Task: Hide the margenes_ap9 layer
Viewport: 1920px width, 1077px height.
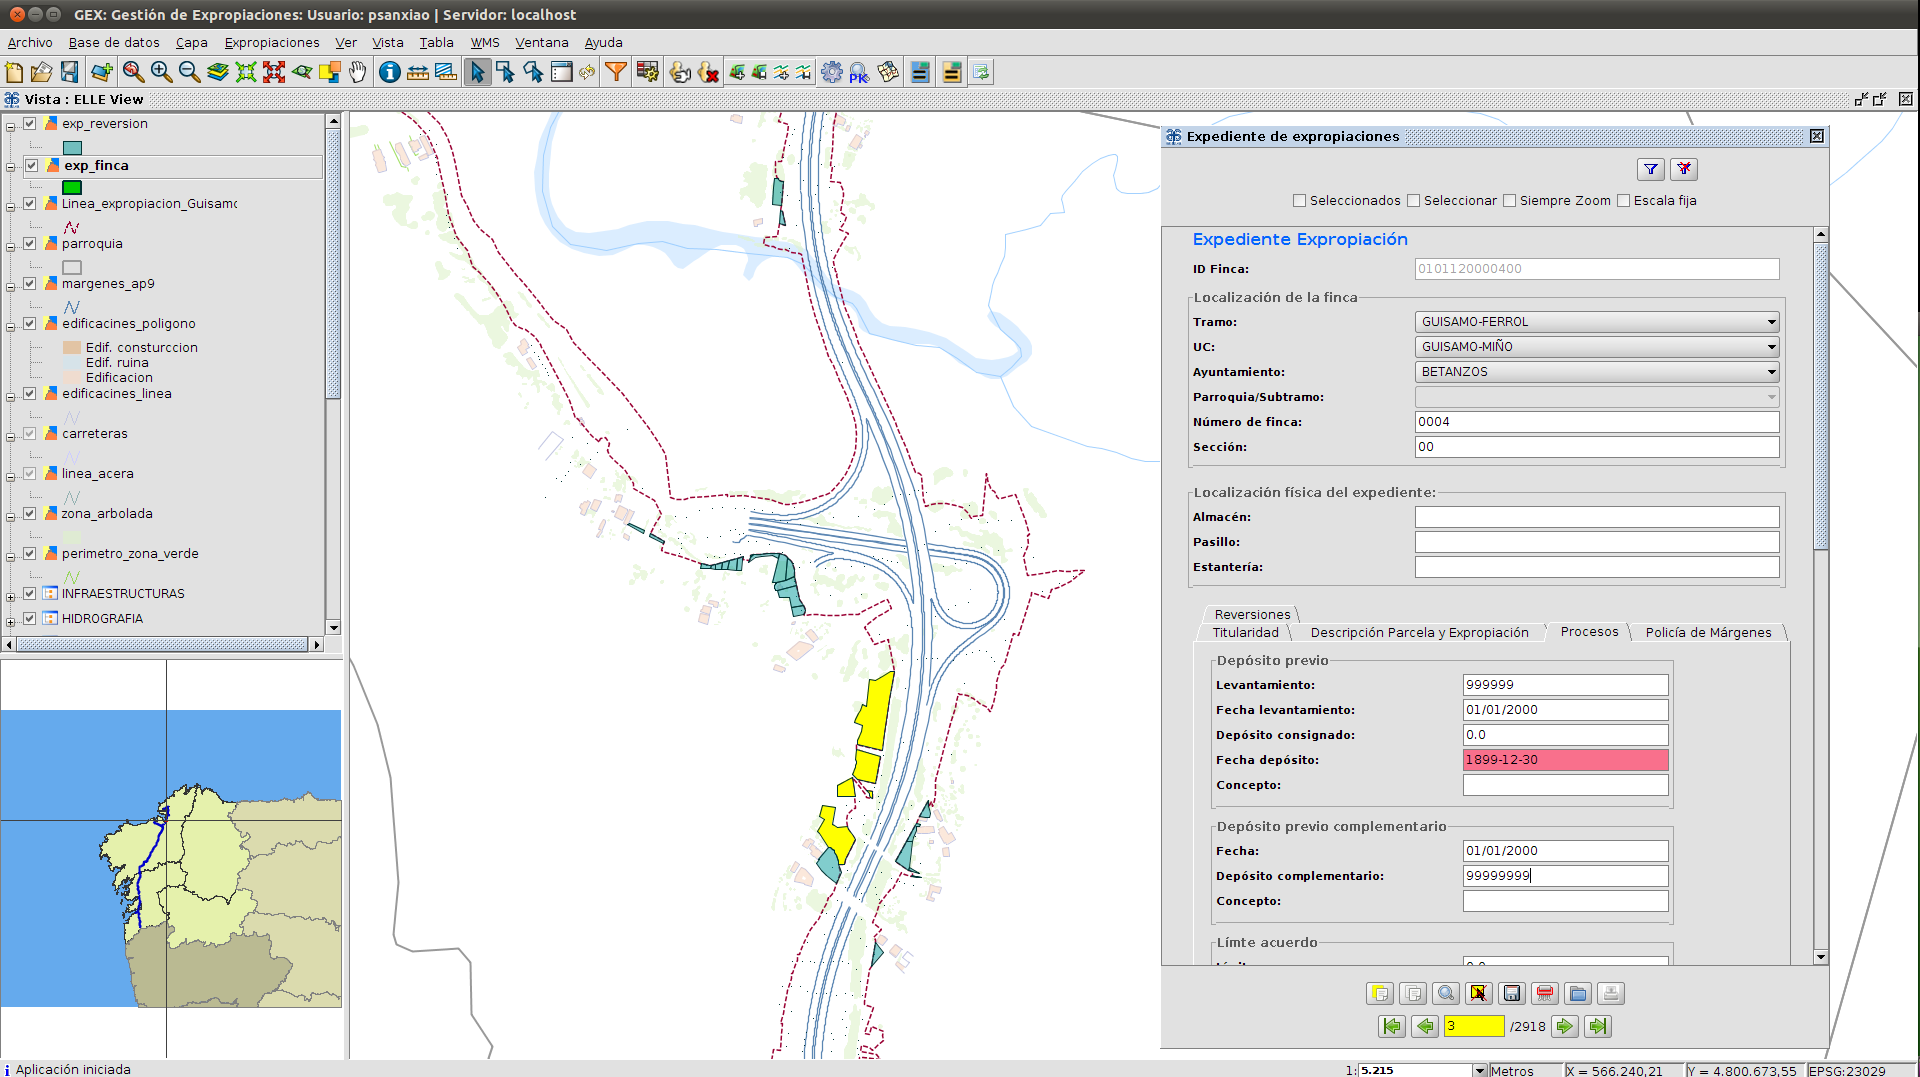Action: (x=30, y=284)
